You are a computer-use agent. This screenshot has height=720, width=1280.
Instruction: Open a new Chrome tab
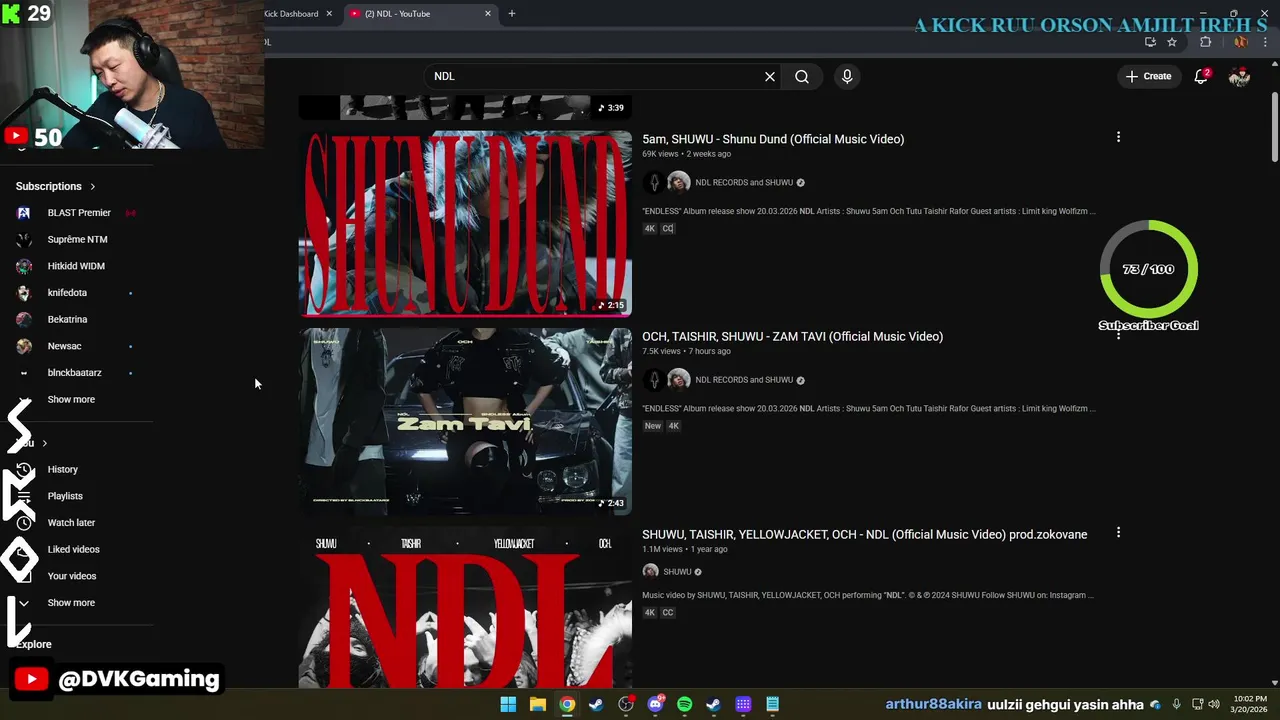(512, 14)
